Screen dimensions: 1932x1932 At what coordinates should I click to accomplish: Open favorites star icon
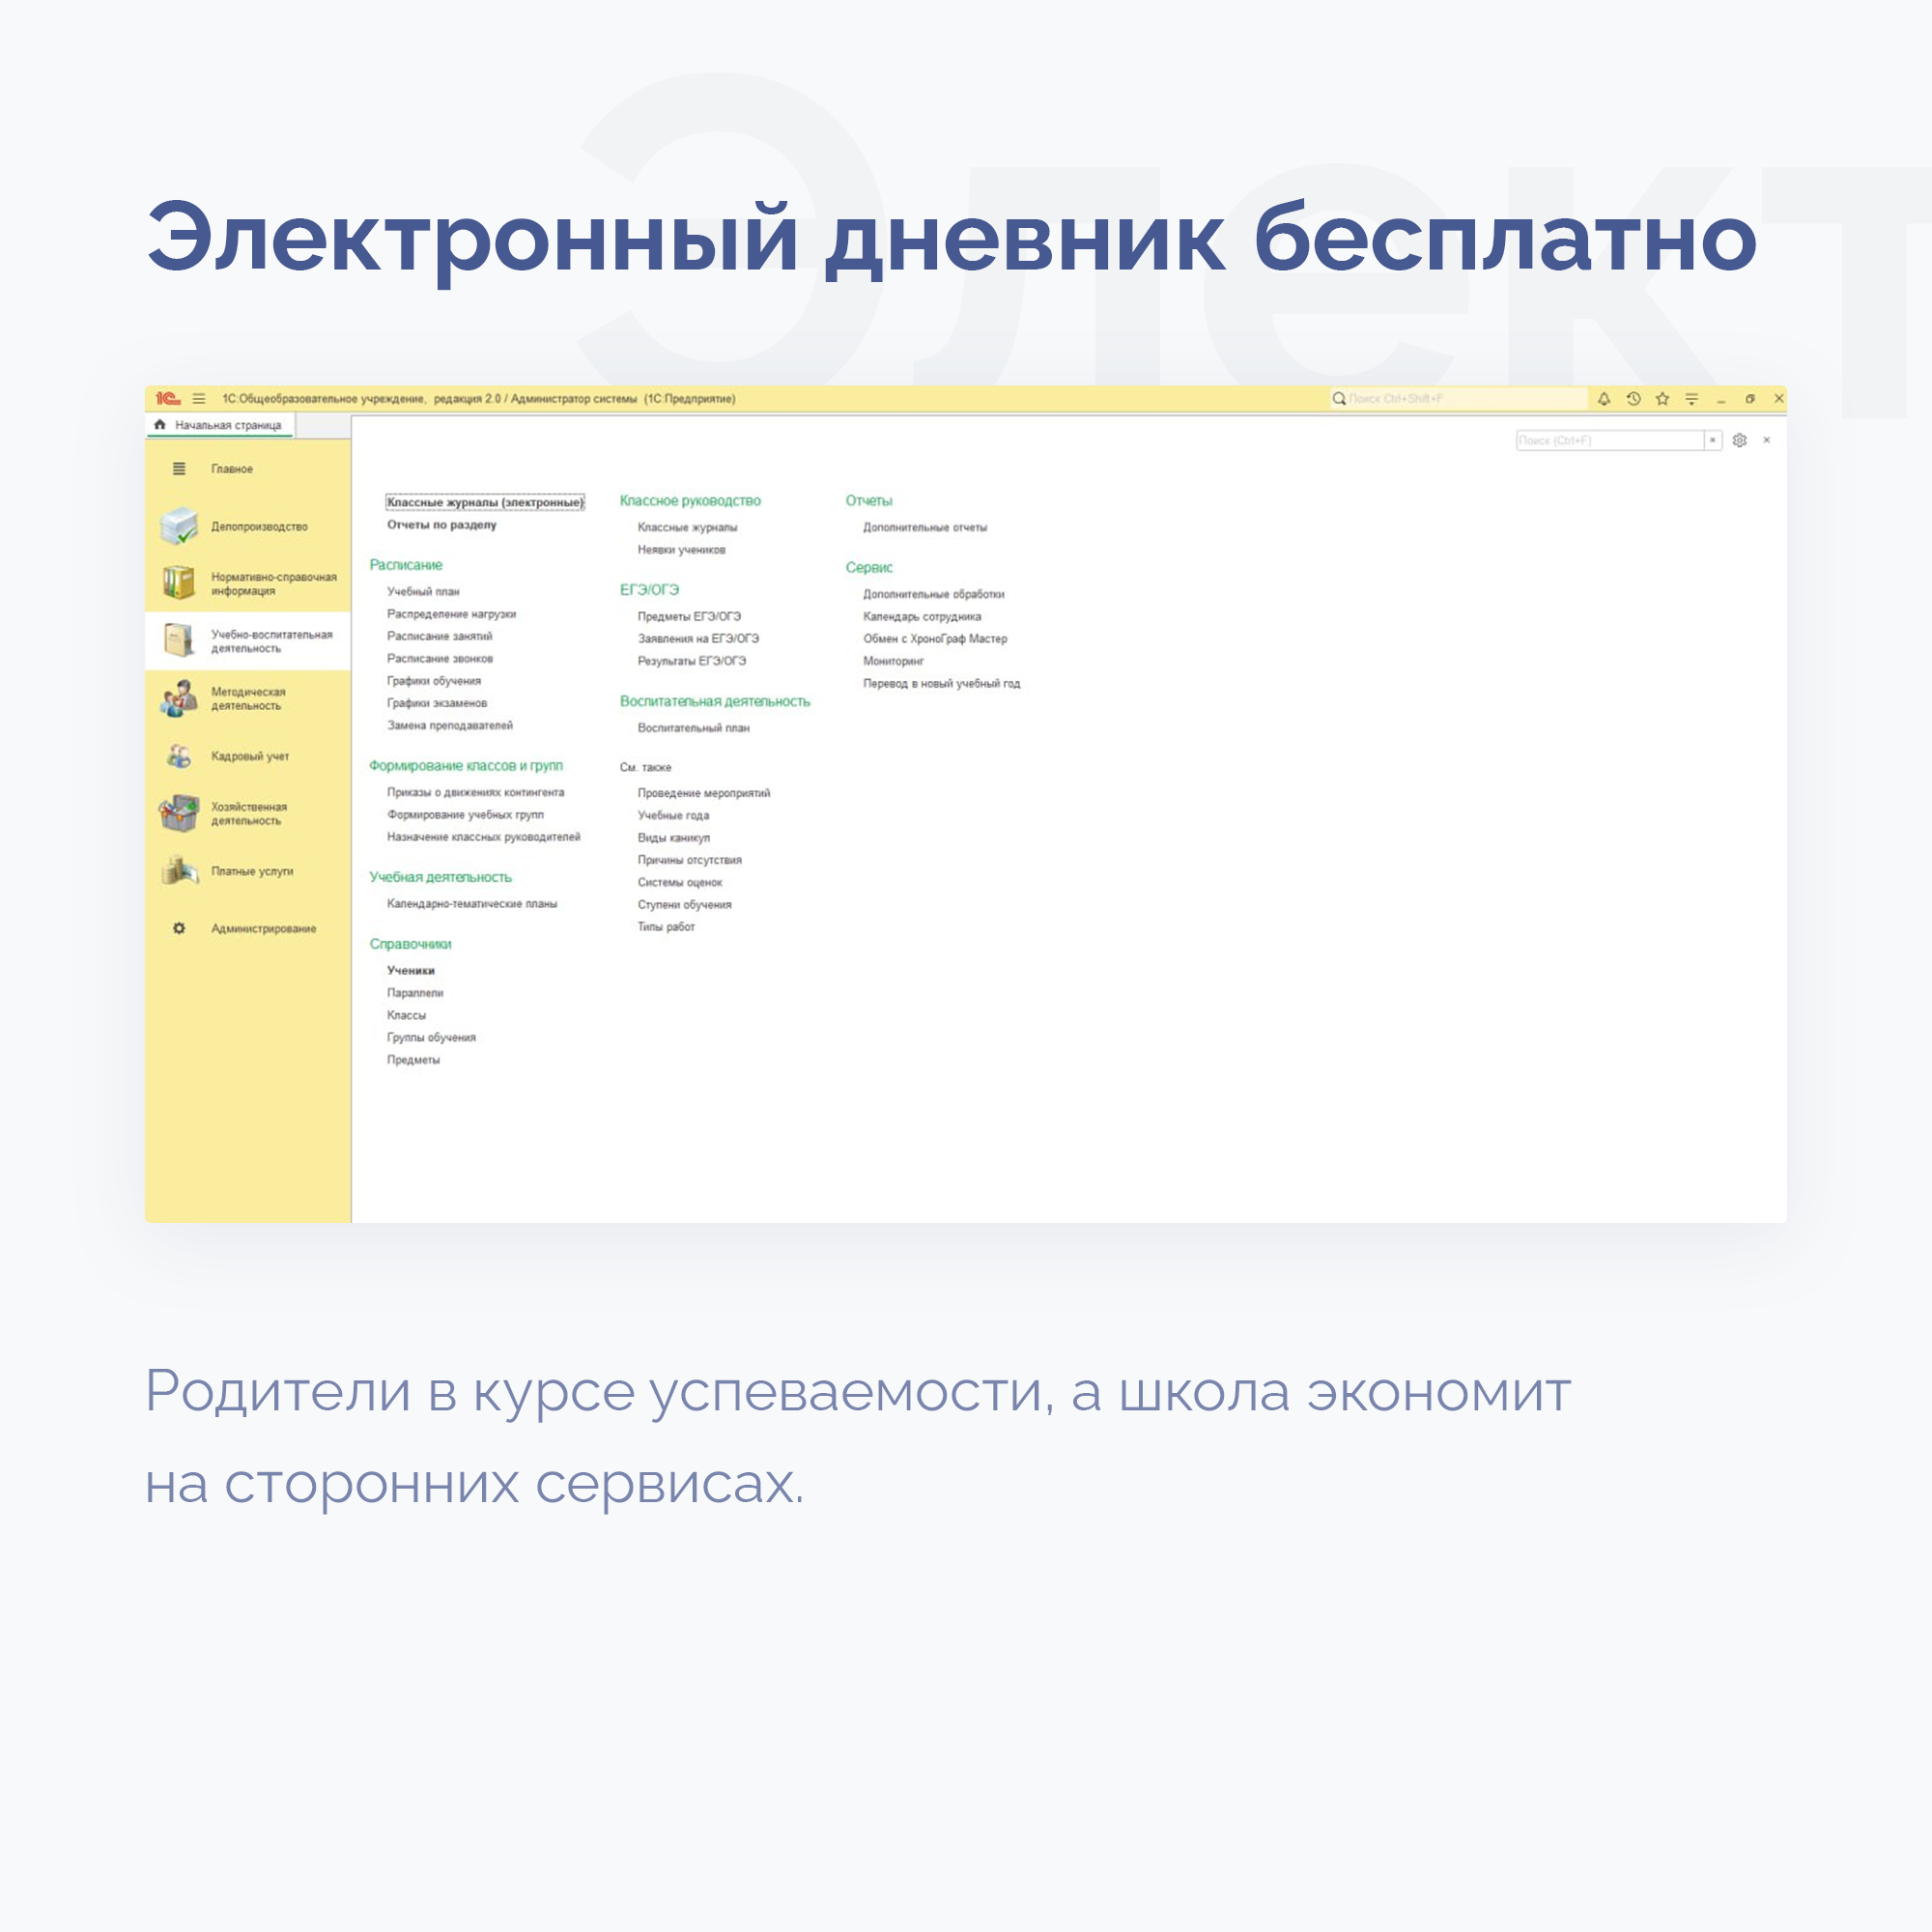tap(1662, 399)
